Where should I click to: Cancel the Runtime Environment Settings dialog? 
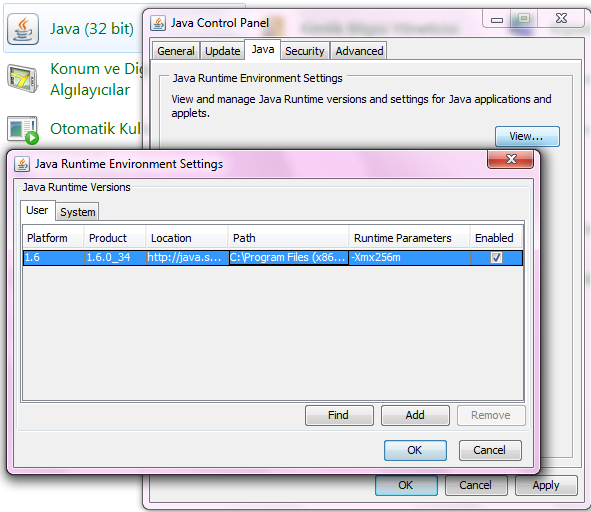490,450
